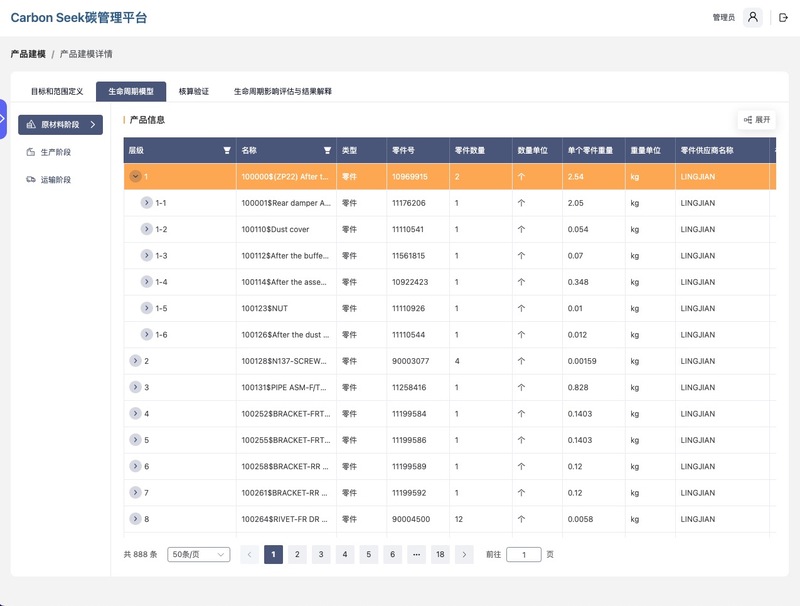Image resolution: width=800 pixels, height=606 pixels.
Task: Expand row 2 N137-SCREW
Action: click(135, 361)
